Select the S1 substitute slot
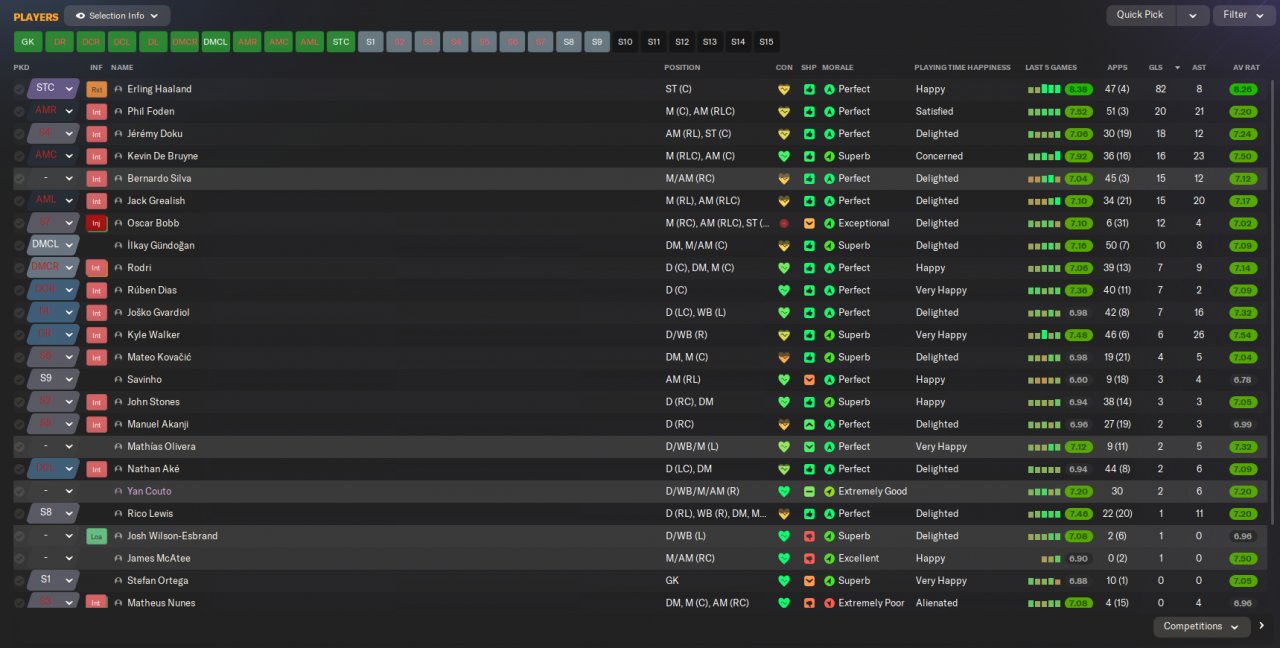Screen dimensions: 1280x648 click(371, 42)
